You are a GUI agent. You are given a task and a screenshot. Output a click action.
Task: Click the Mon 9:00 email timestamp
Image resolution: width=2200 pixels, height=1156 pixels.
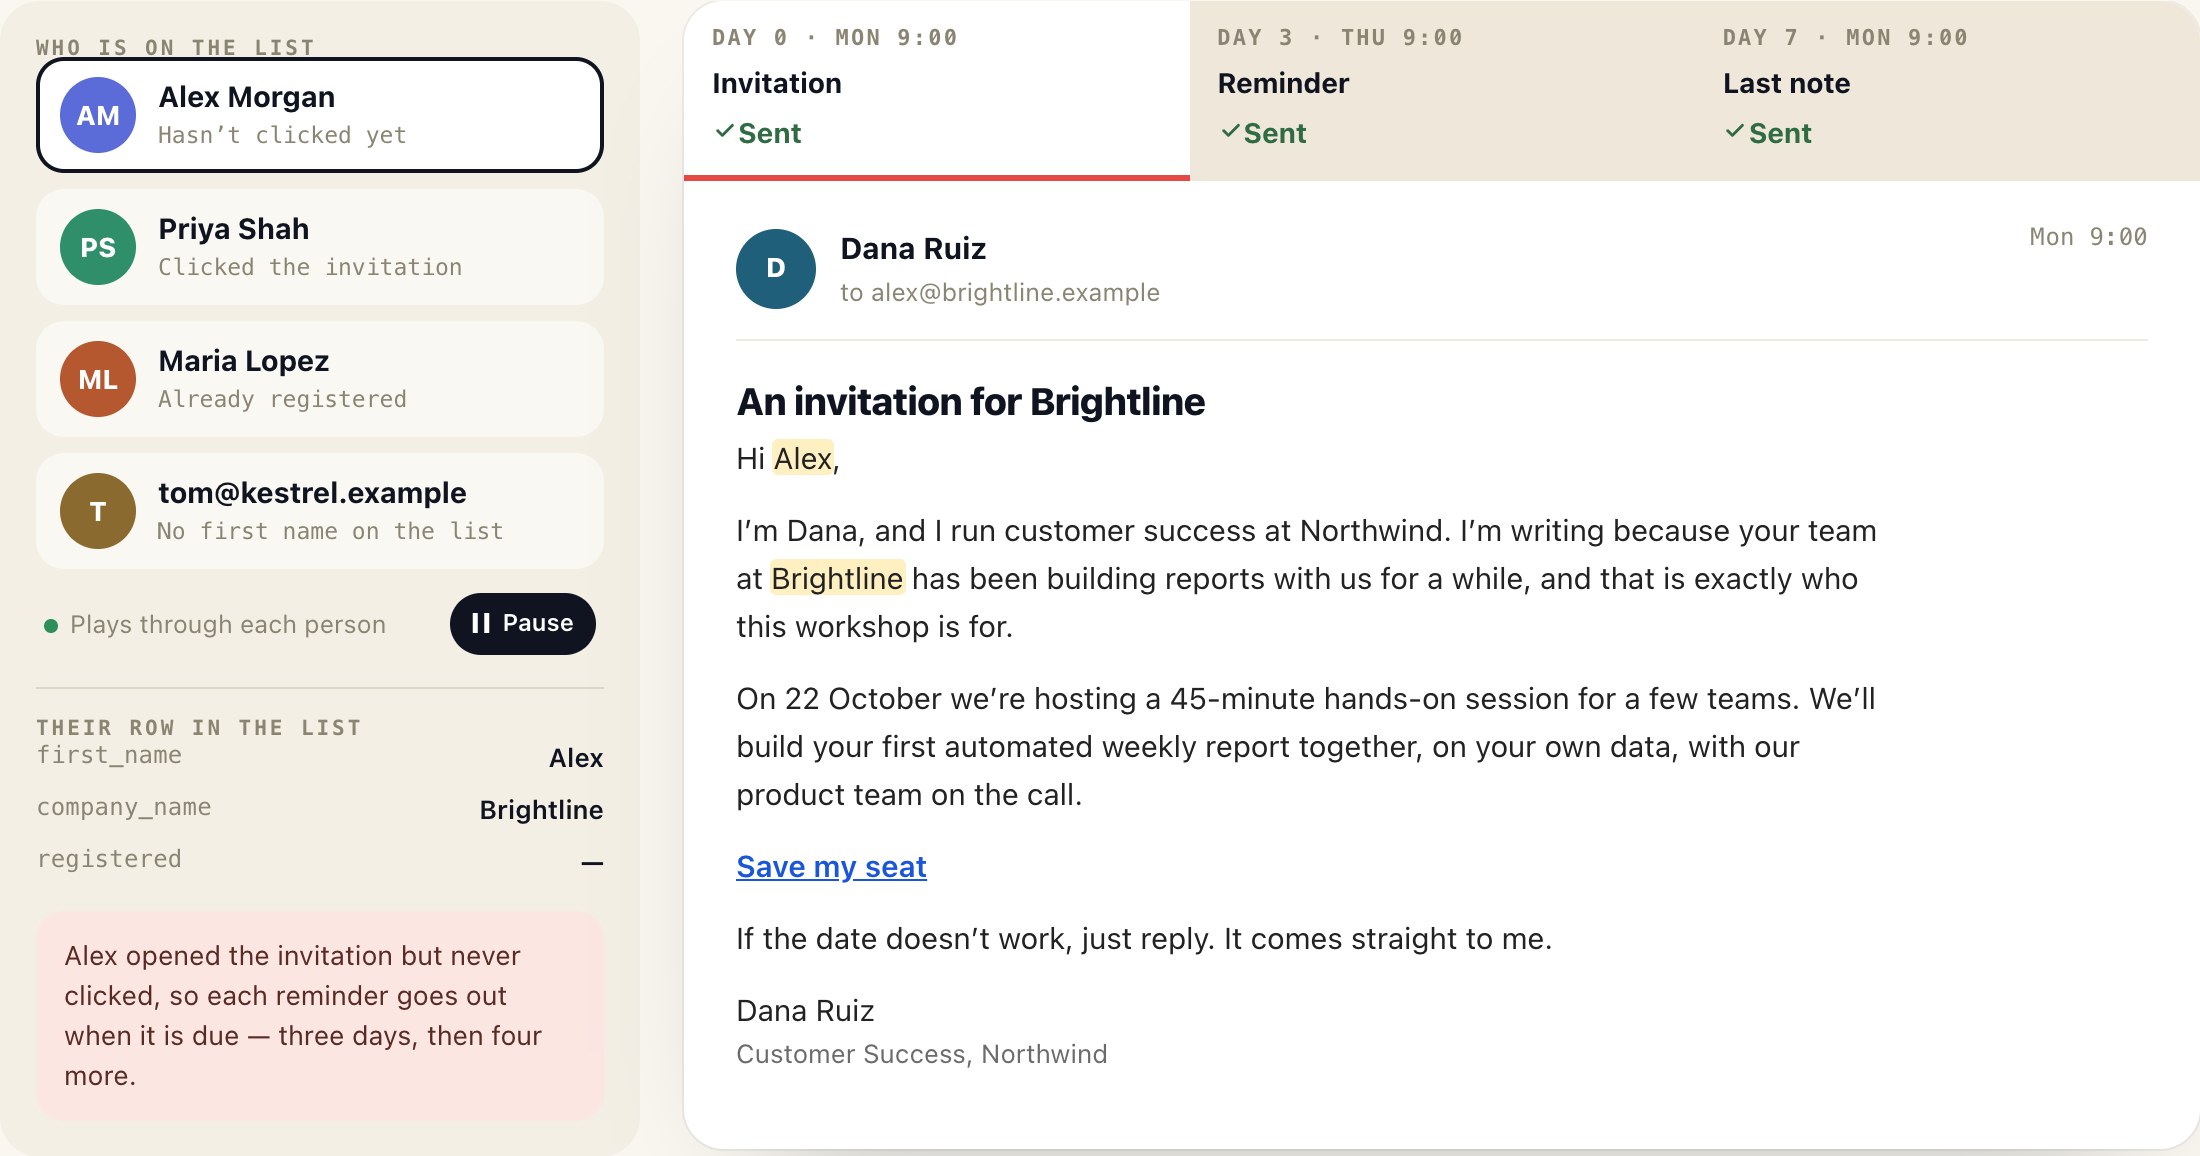point(2088,237)
